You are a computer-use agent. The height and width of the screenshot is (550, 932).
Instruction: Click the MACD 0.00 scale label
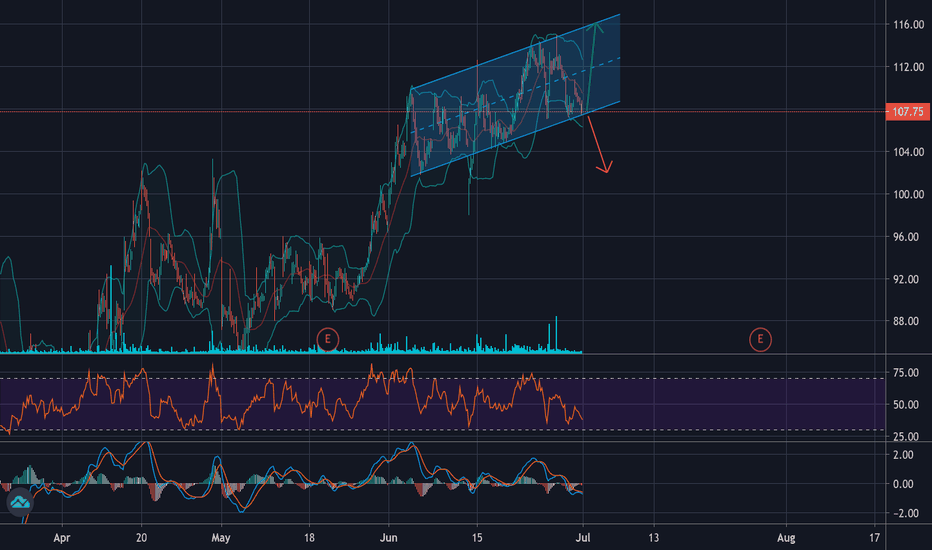tap(903, 484)
